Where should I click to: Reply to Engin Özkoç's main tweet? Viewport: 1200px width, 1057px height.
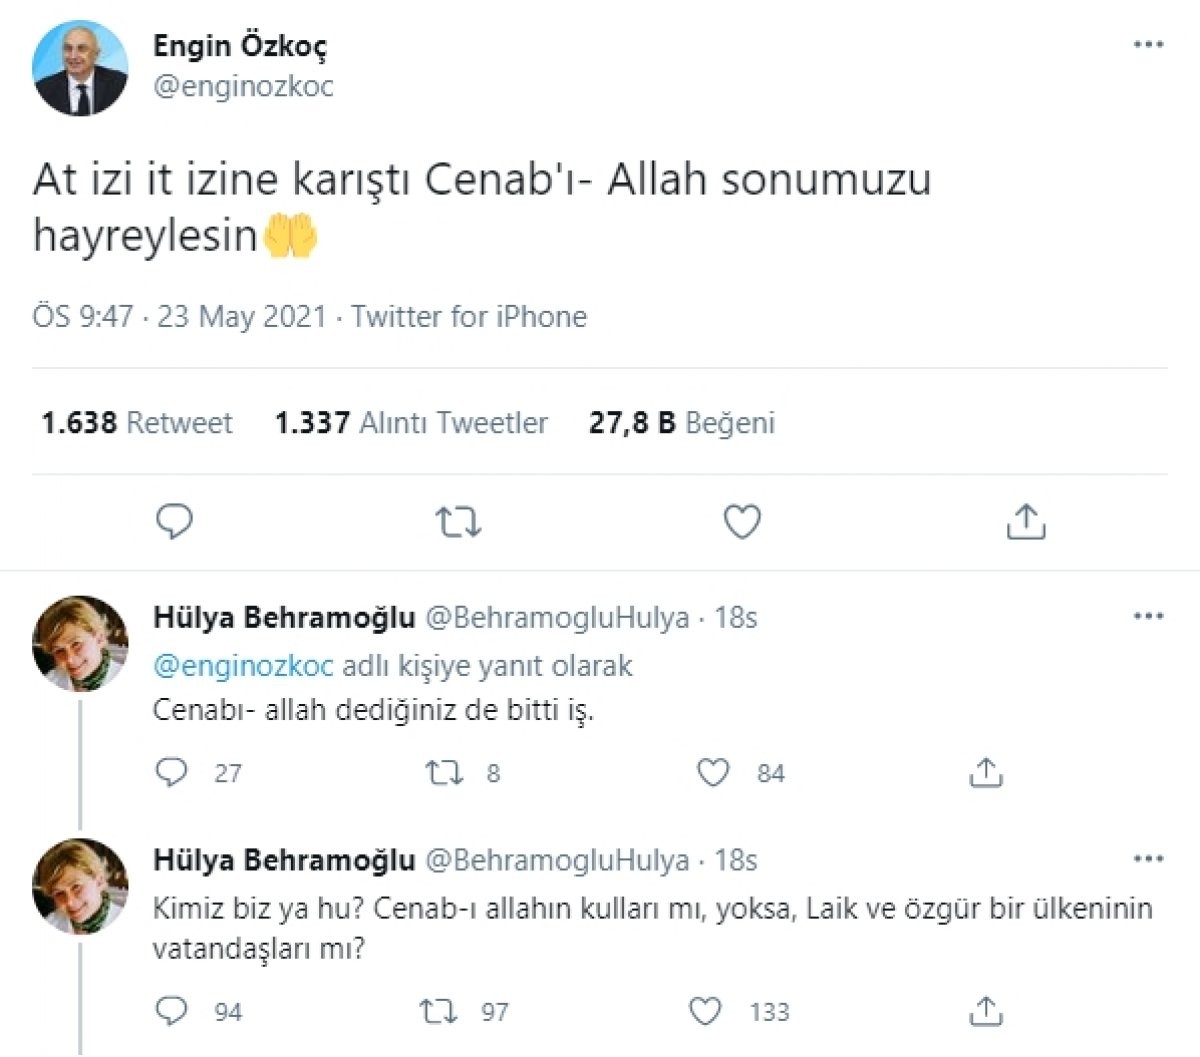(x=175, y=521)
